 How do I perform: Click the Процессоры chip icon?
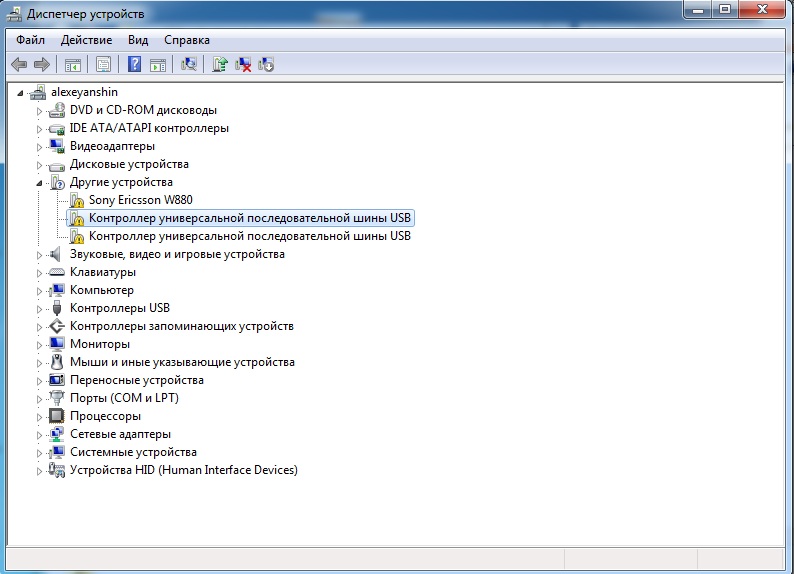pos(57,416)
